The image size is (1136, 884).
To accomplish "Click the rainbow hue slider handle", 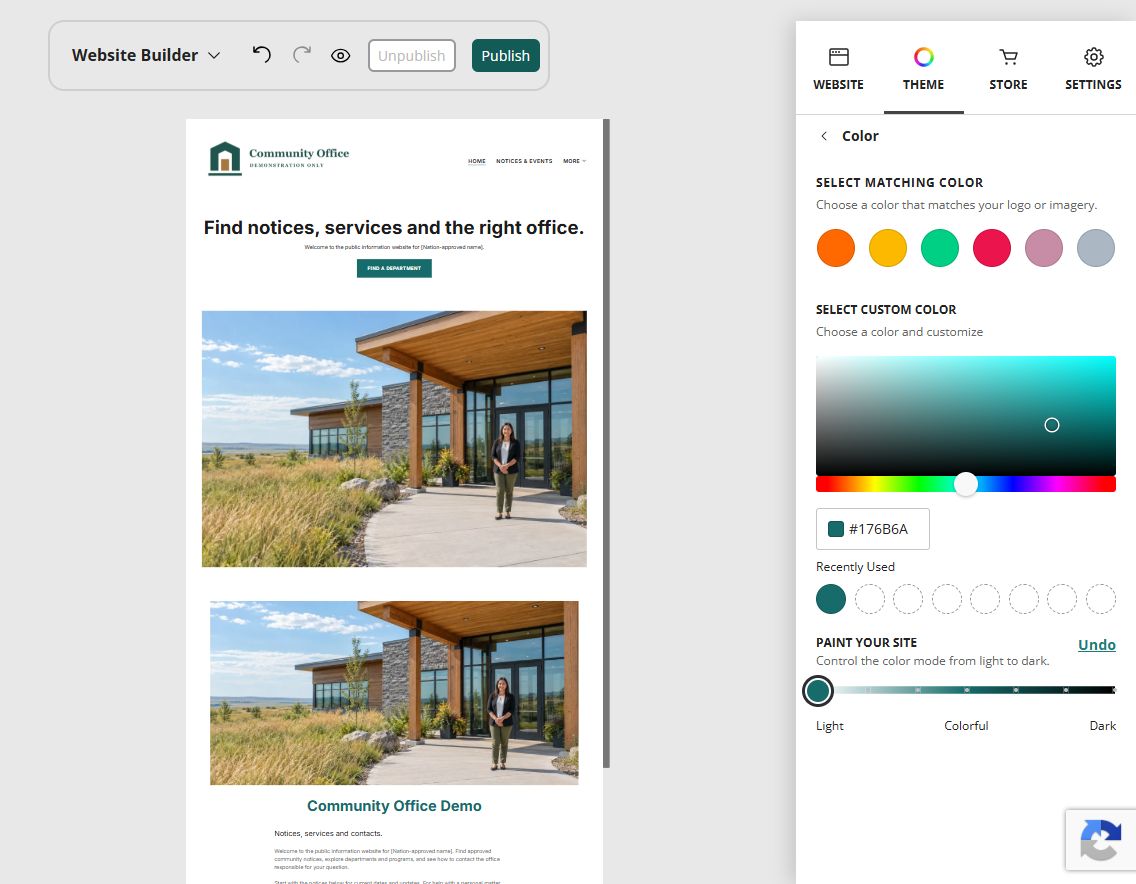I will click(x=966, y=484).
